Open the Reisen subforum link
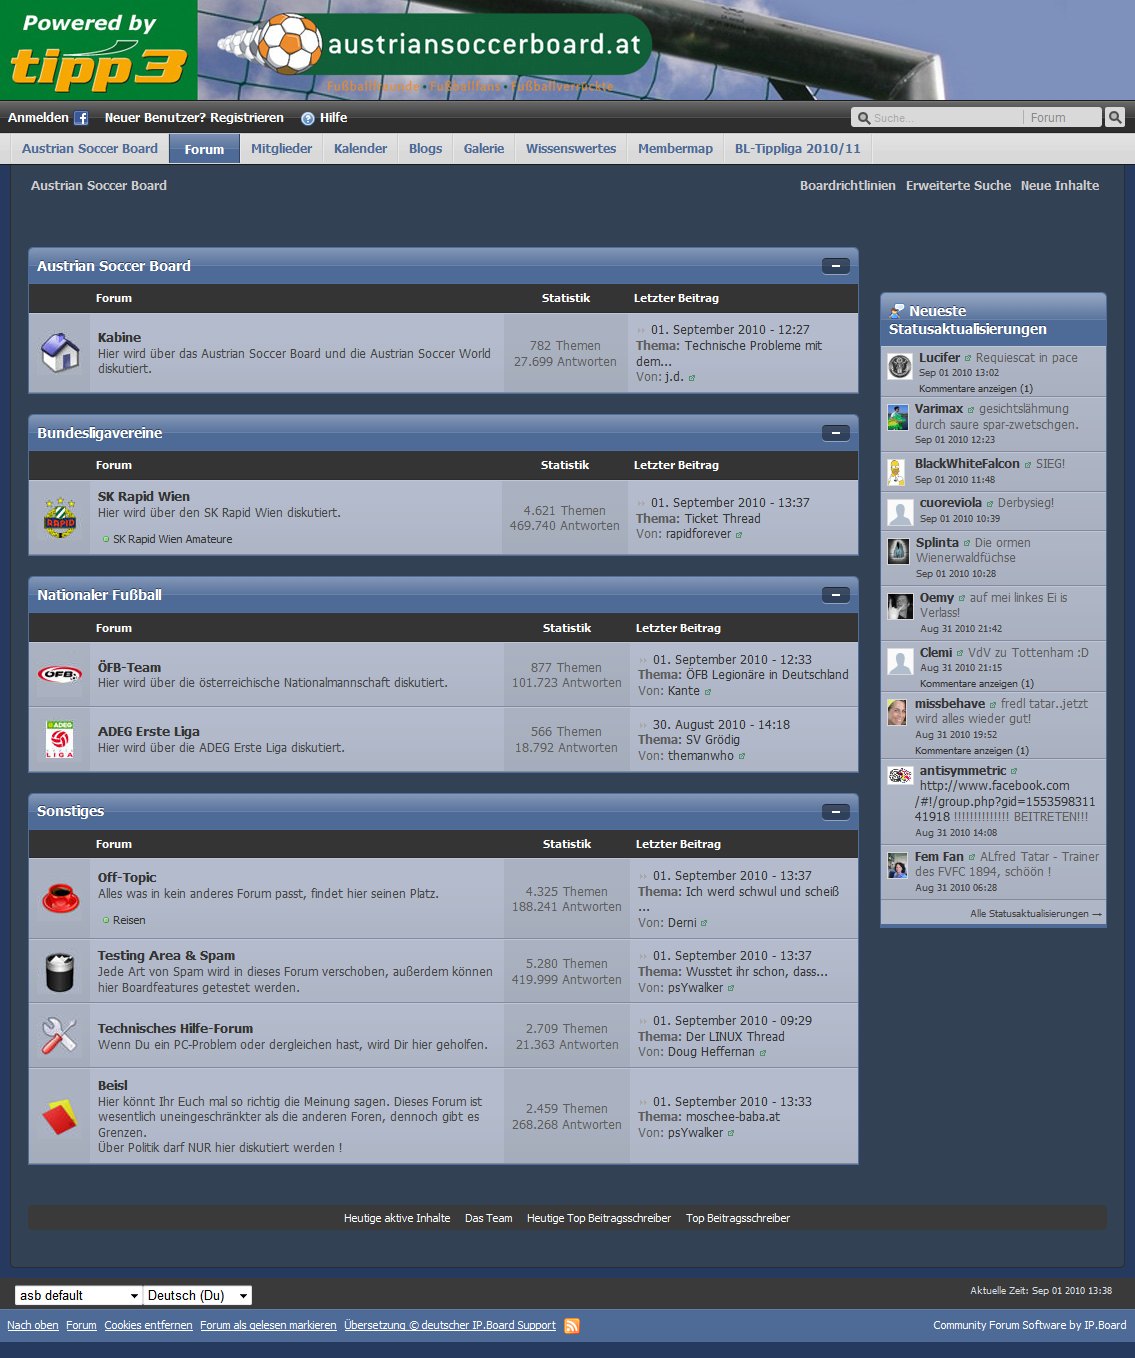This screenshot has height=1358, width=1135. click(129, 921)
